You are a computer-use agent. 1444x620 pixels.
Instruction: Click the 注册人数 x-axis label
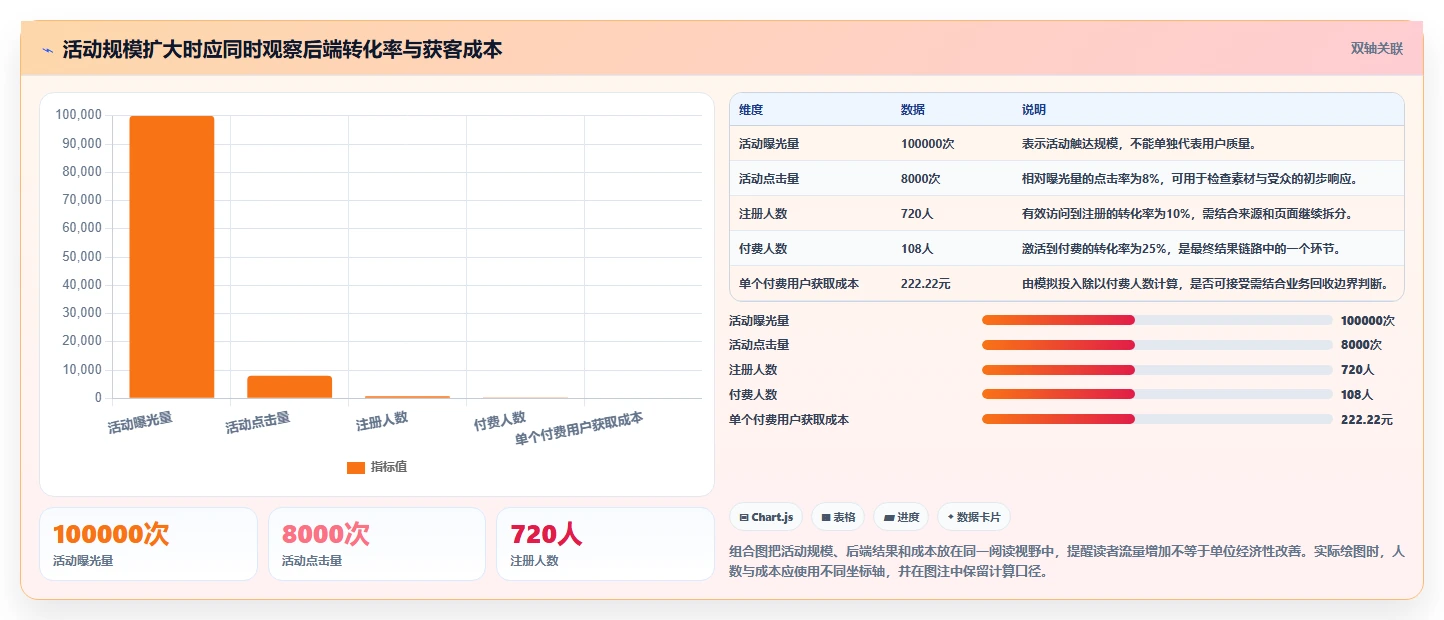382,421
